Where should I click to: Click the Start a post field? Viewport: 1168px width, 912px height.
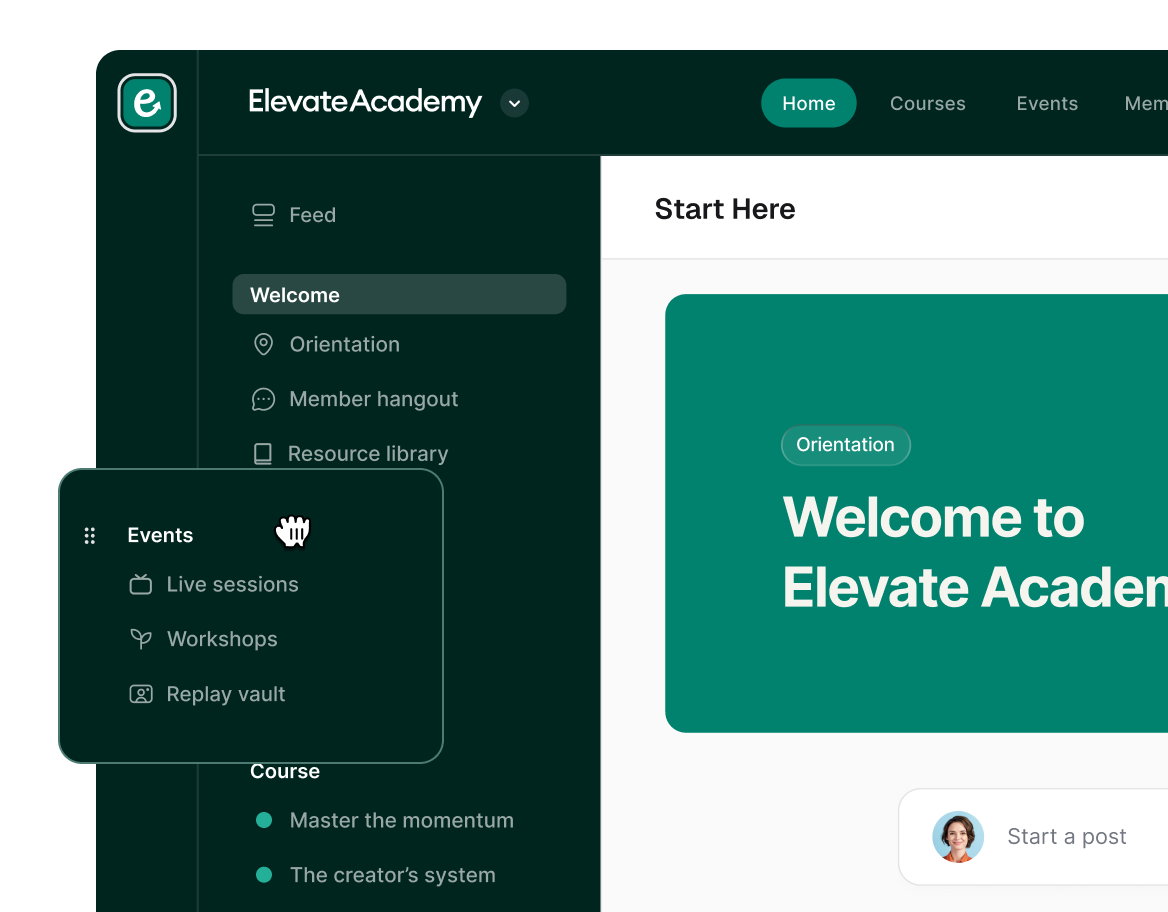click(1066, 836)
